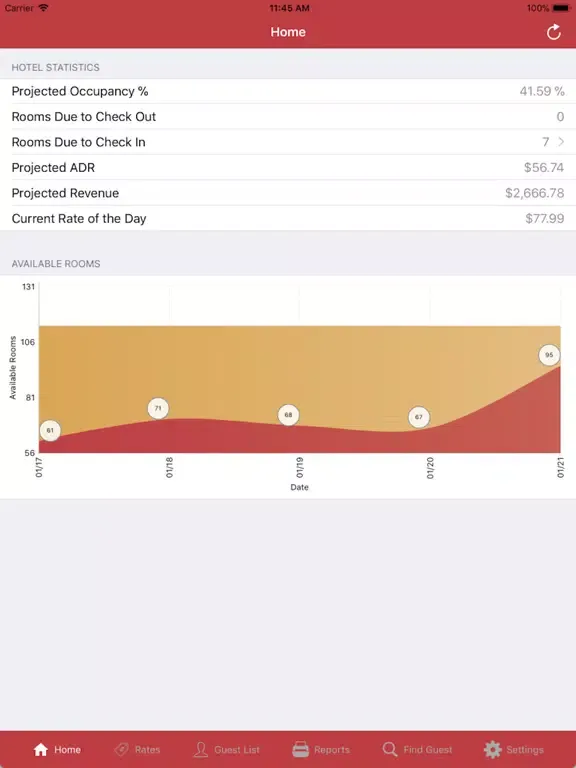Tap the refresh icon in header
This screenshot has width=576, height=768.
tap(553, 32)
